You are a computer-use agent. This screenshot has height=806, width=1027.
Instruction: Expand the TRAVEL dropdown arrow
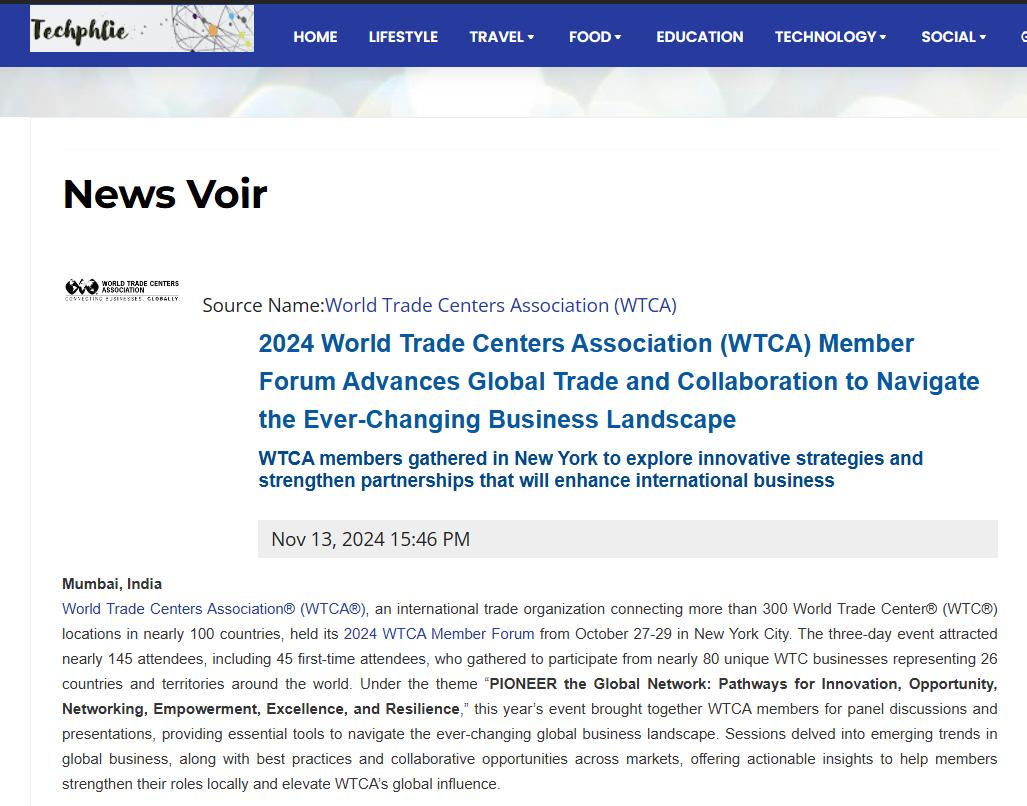[531, 37]
